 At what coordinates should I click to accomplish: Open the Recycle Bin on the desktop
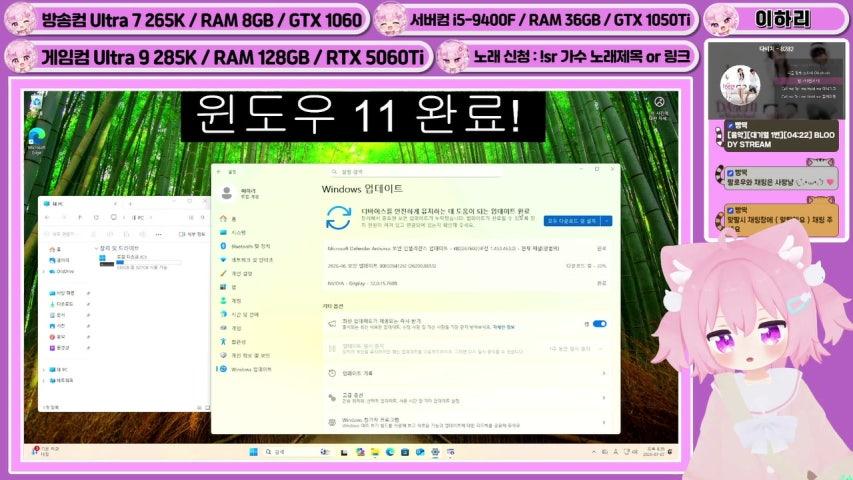click(36, 102)
